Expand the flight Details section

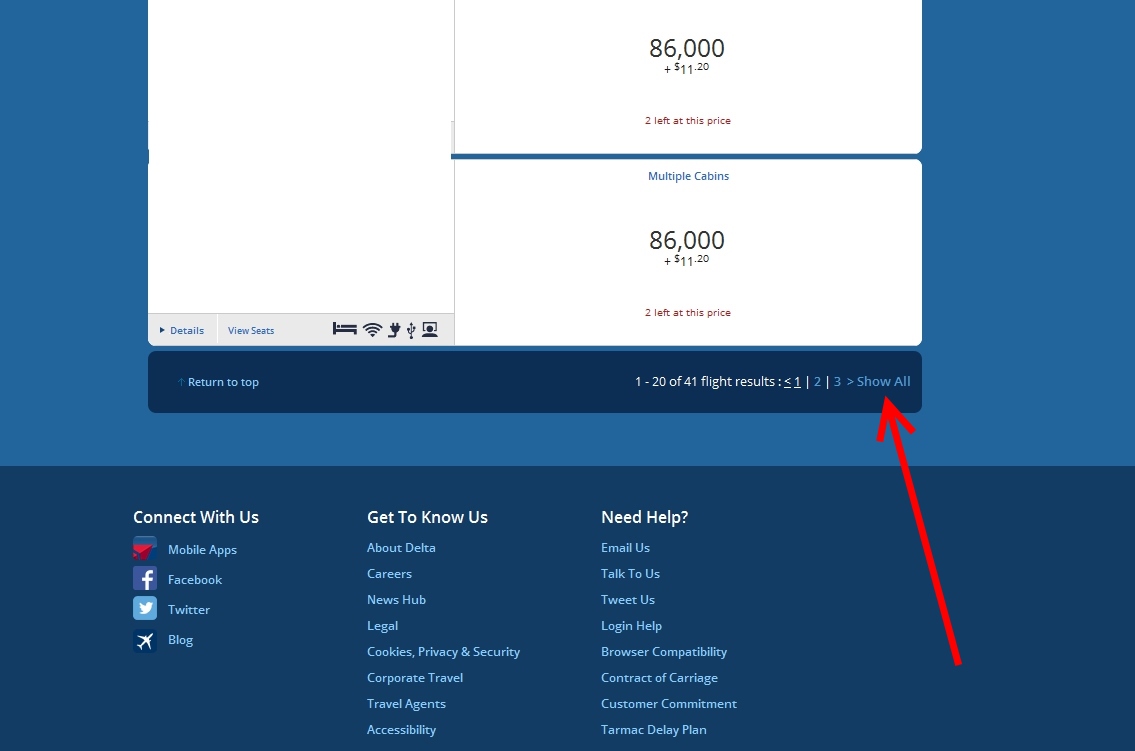click(185, 331)
